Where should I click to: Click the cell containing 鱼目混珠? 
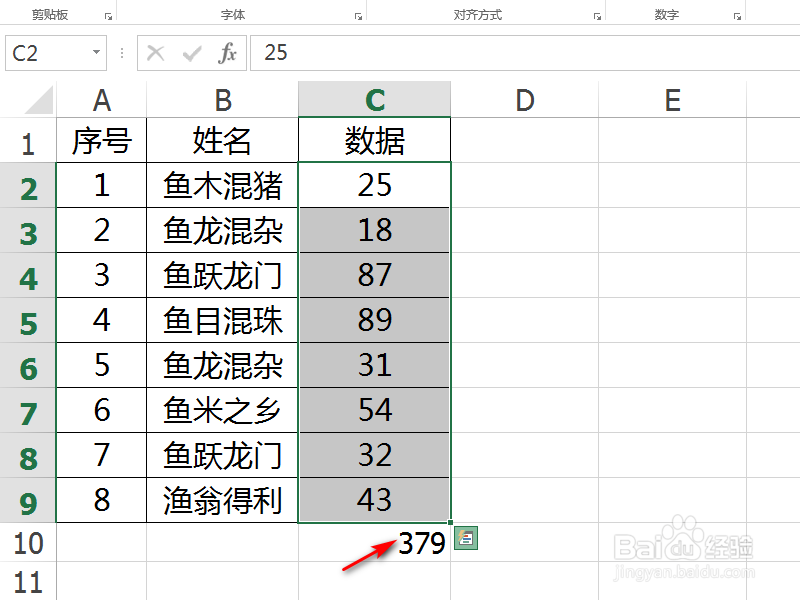[x=222, y=320]
